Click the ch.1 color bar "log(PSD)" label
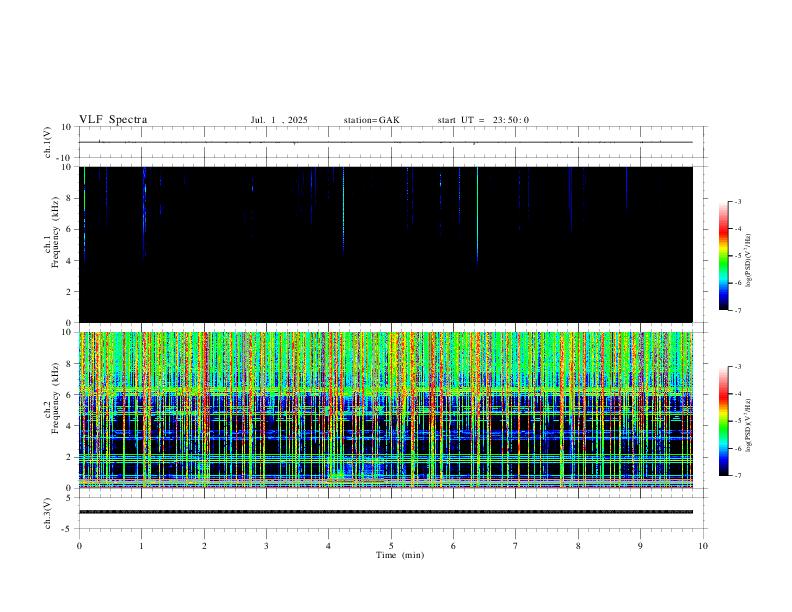Image resolution: width=792 pixels, height=612 pixels. pos(749,261)
